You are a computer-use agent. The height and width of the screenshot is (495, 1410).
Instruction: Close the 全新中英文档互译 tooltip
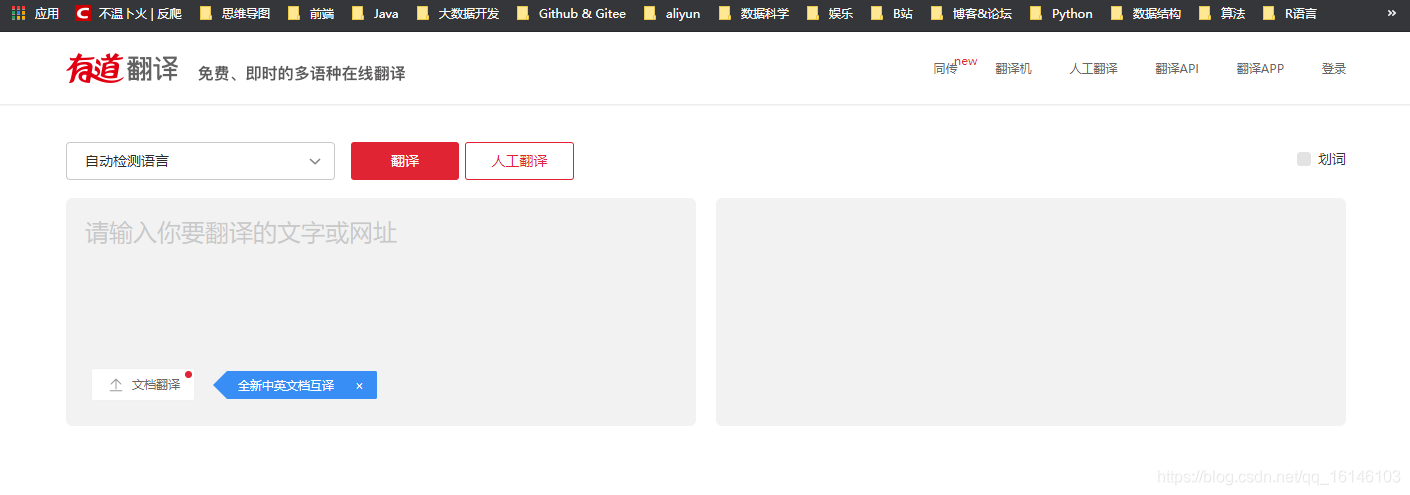pos(360,386)
